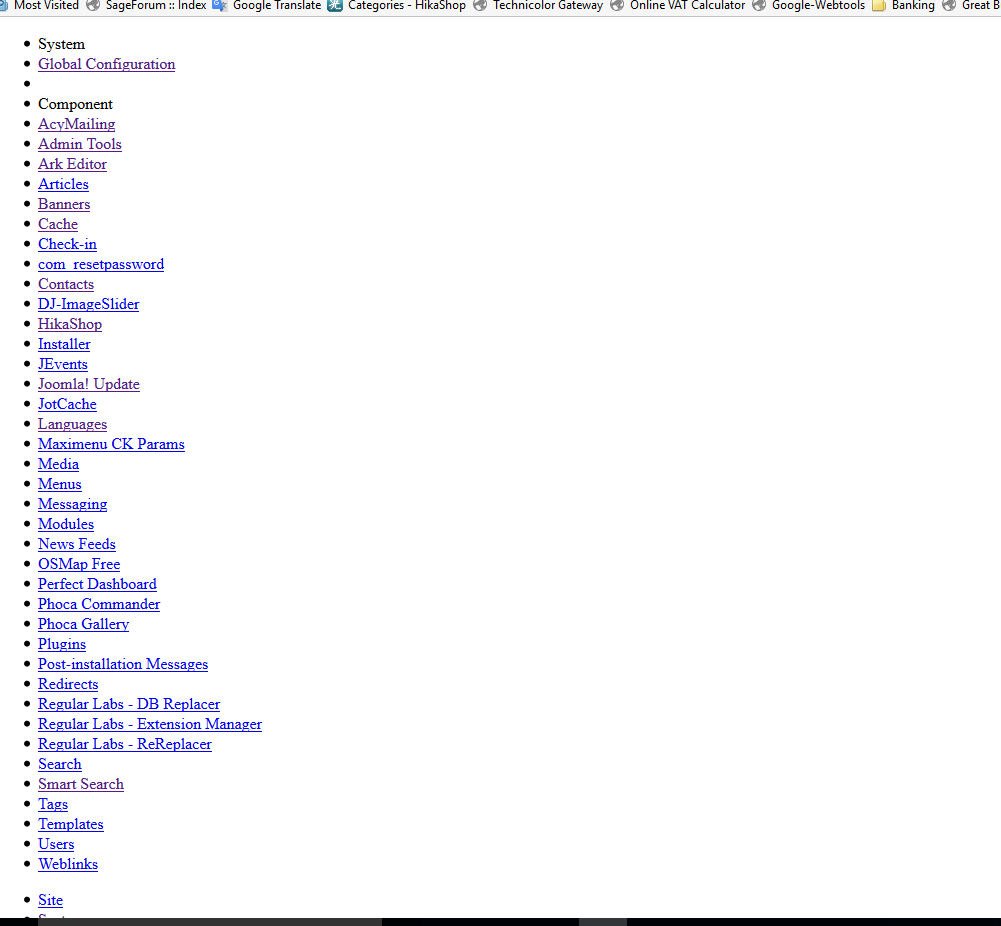Go to Messaging
Viewport: 1001px width, 926px height.
point(72,504)
